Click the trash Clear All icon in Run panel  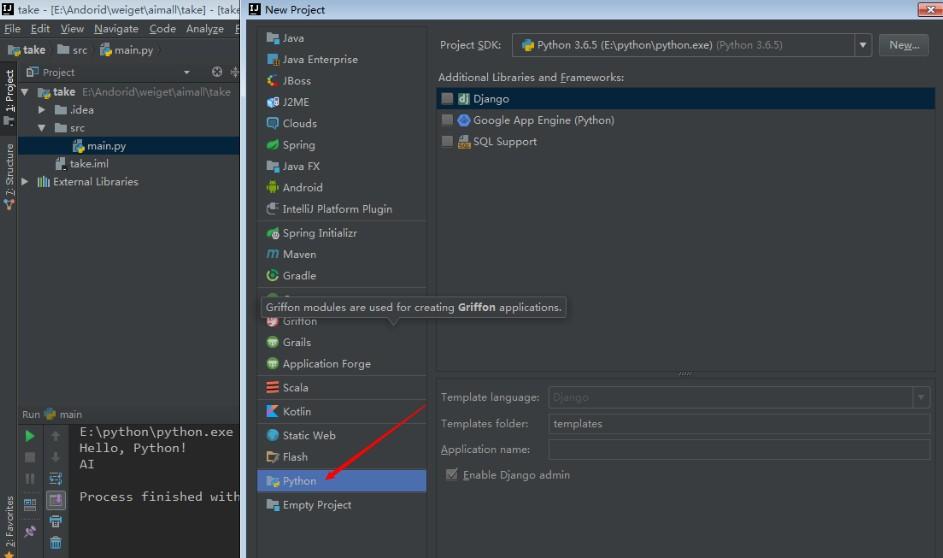coord(55,543)
